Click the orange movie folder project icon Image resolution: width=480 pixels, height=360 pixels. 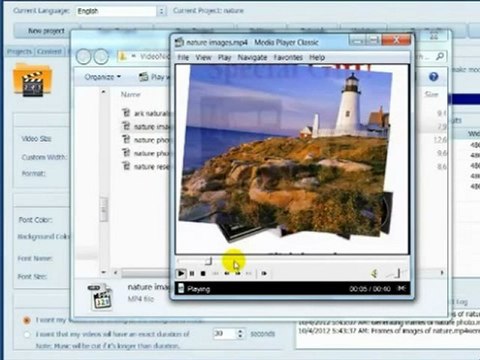[x=33, y=80]
